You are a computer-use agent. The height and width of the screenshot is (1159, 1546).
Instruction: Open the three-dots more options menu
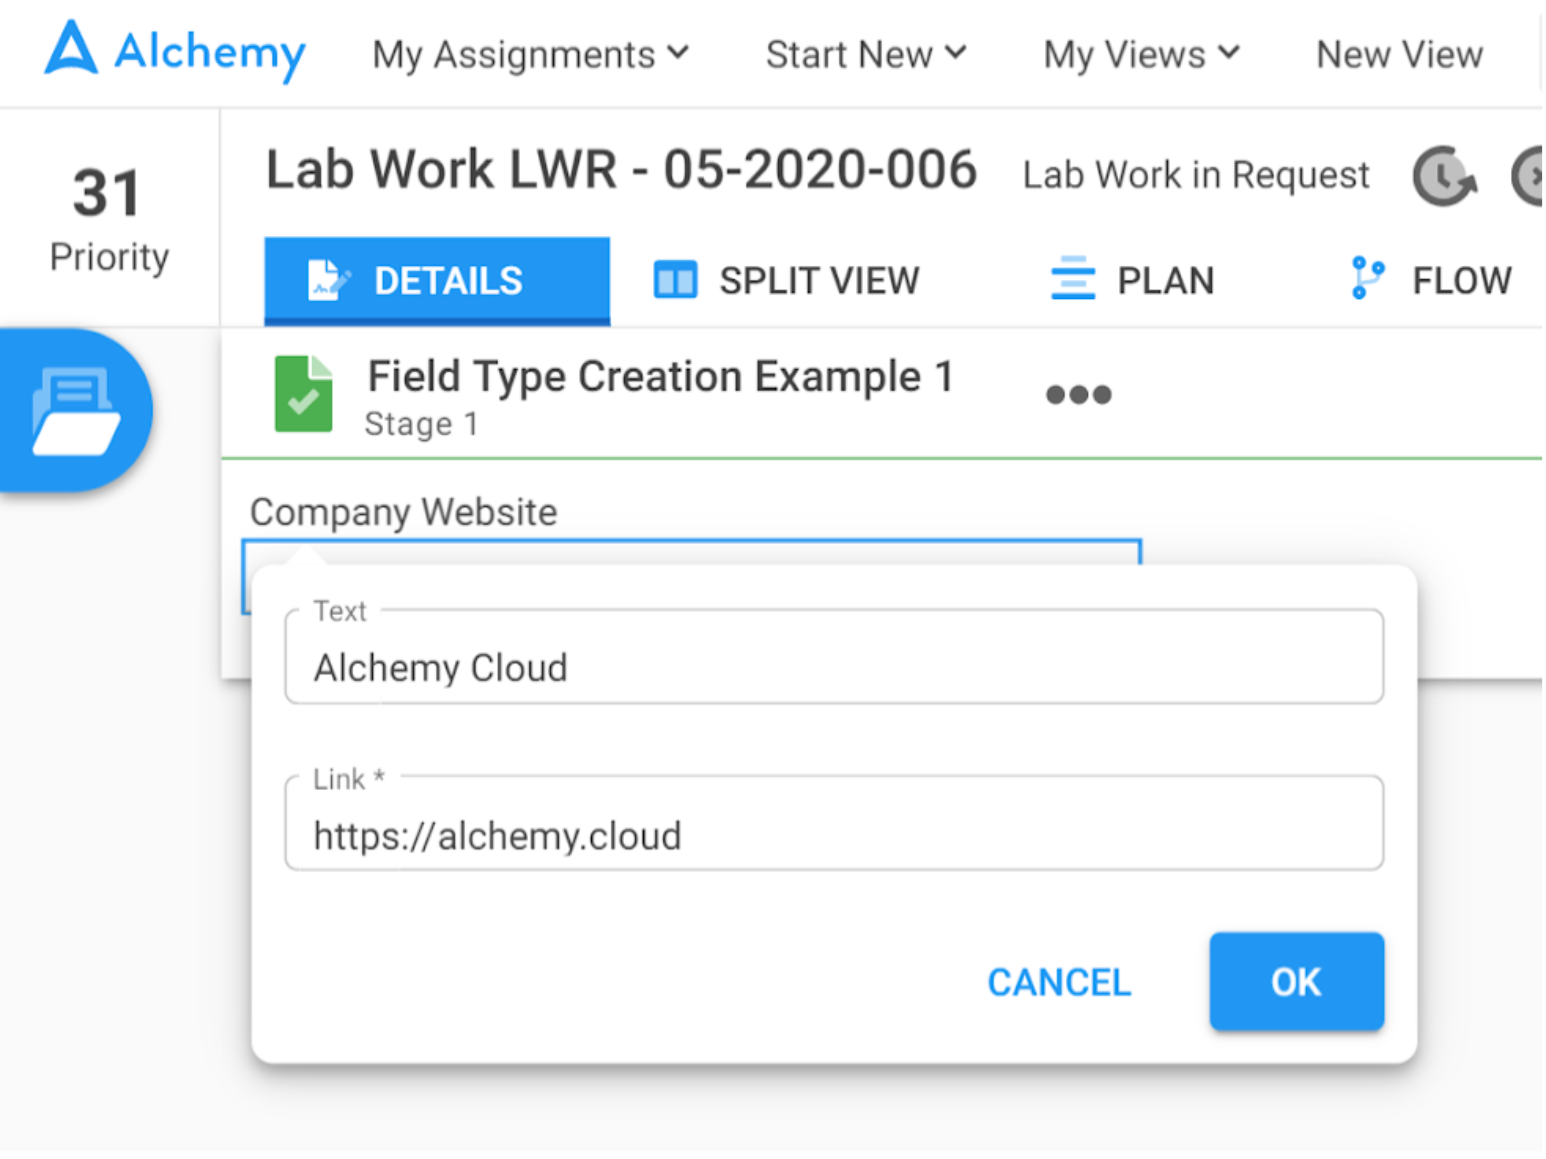point(1078,395)
